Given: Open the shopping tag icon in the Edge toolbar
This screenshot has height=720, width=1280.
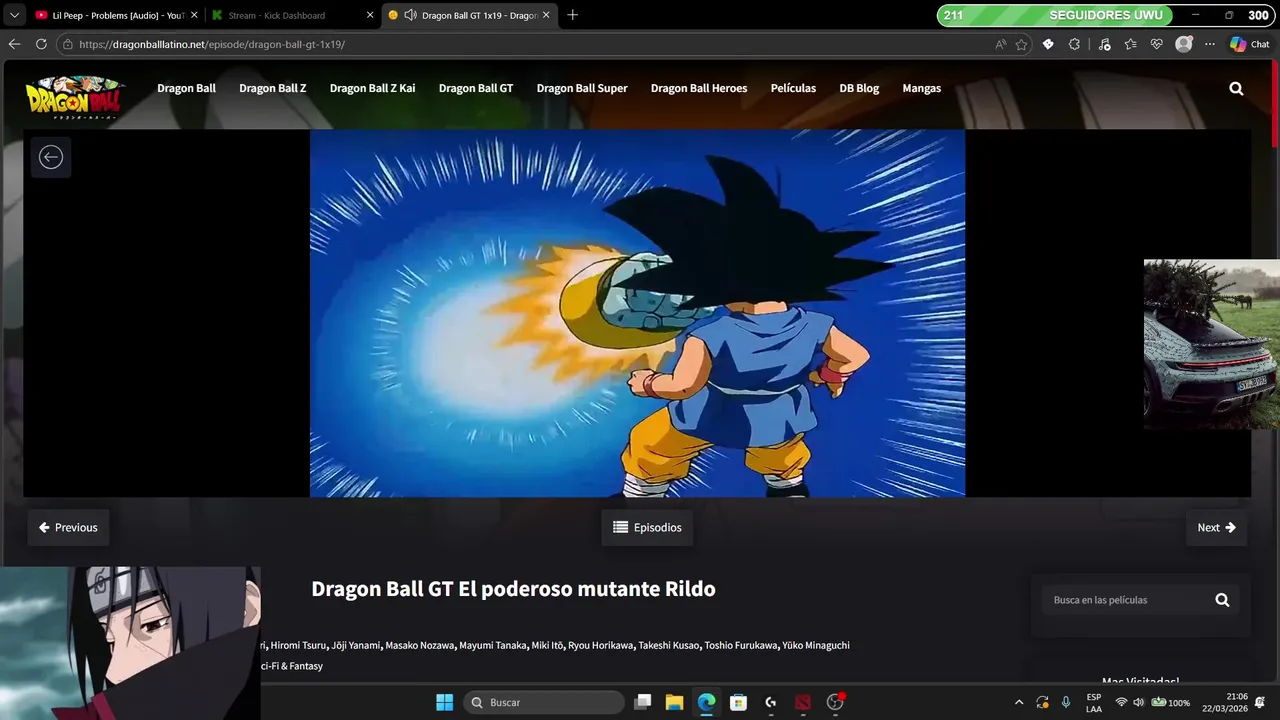Looking at the screenshot, I should click(x=1048, y=44).
